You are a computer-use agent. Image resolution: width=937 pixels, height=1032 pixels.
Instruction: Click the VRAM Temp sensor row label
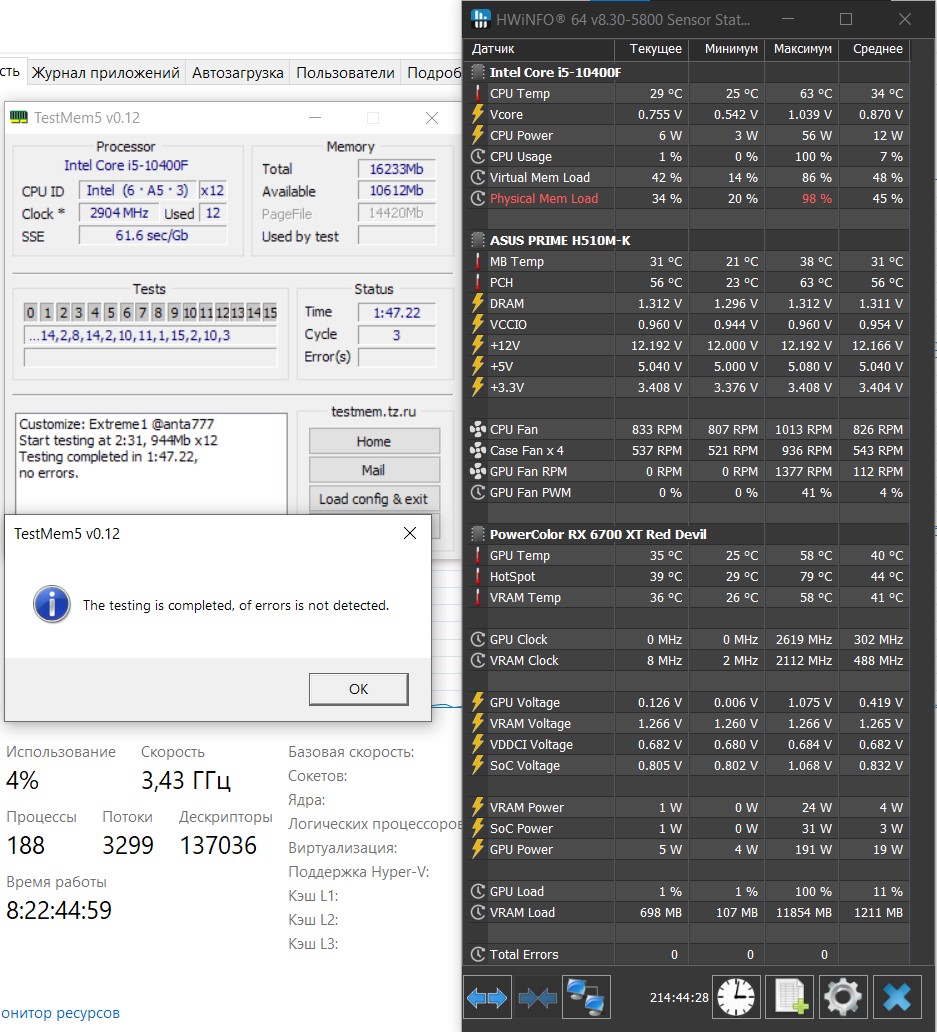pyautogui.click(x=525, y=598)
